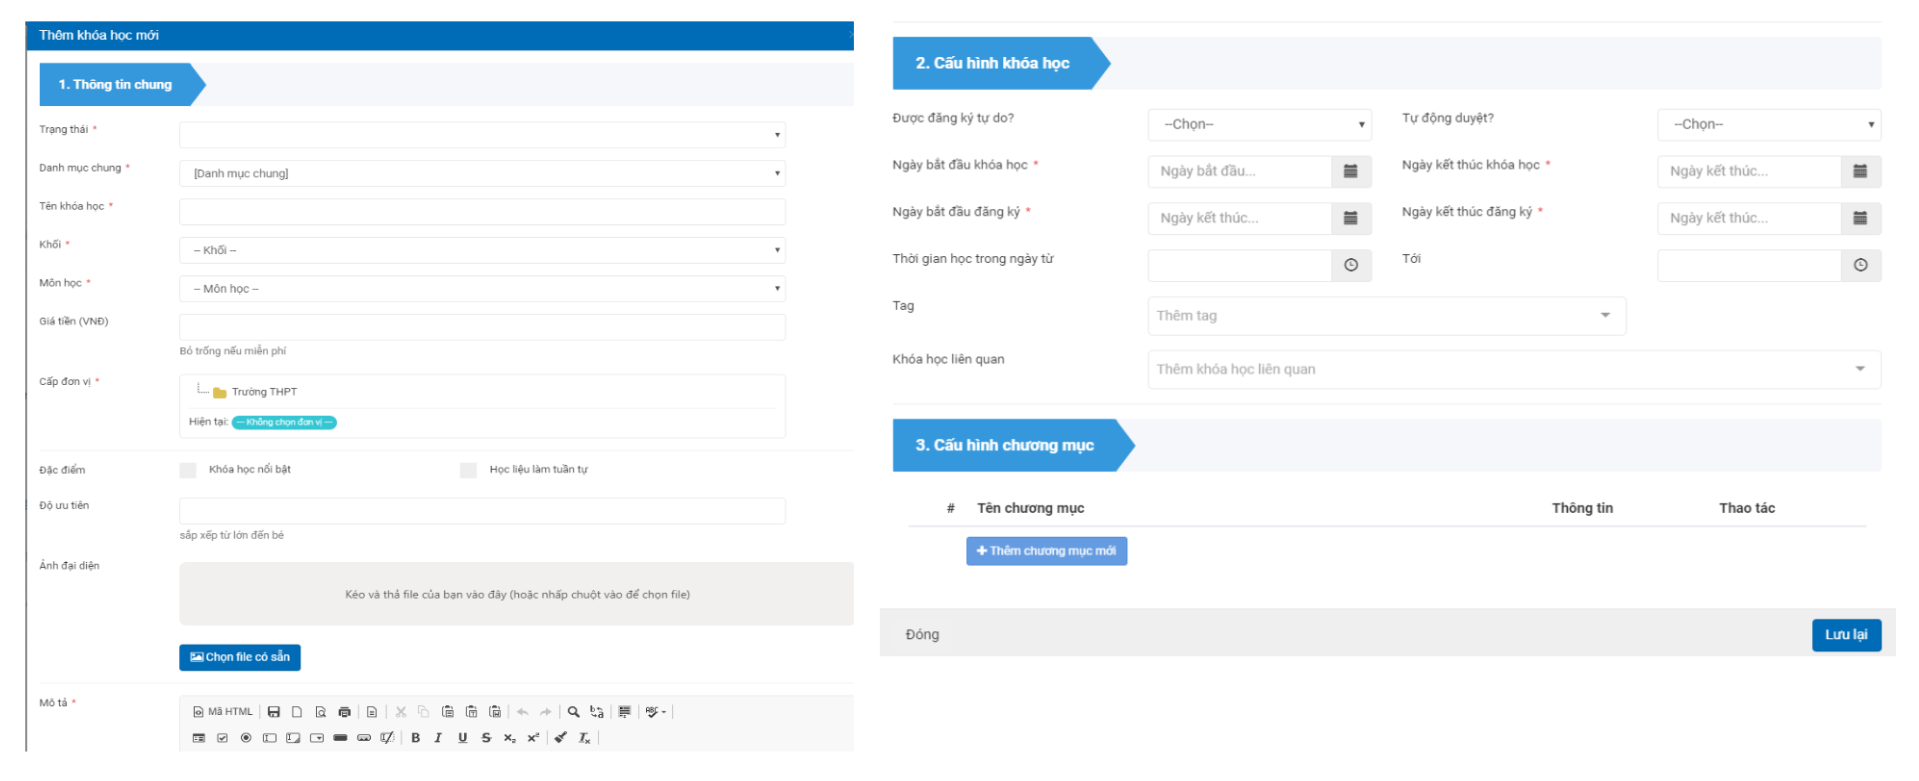Image resolution: width=1919 pixels, height=781 pixels.
Task: Click the Tên khóa học input field
Action: coord(482,212)
